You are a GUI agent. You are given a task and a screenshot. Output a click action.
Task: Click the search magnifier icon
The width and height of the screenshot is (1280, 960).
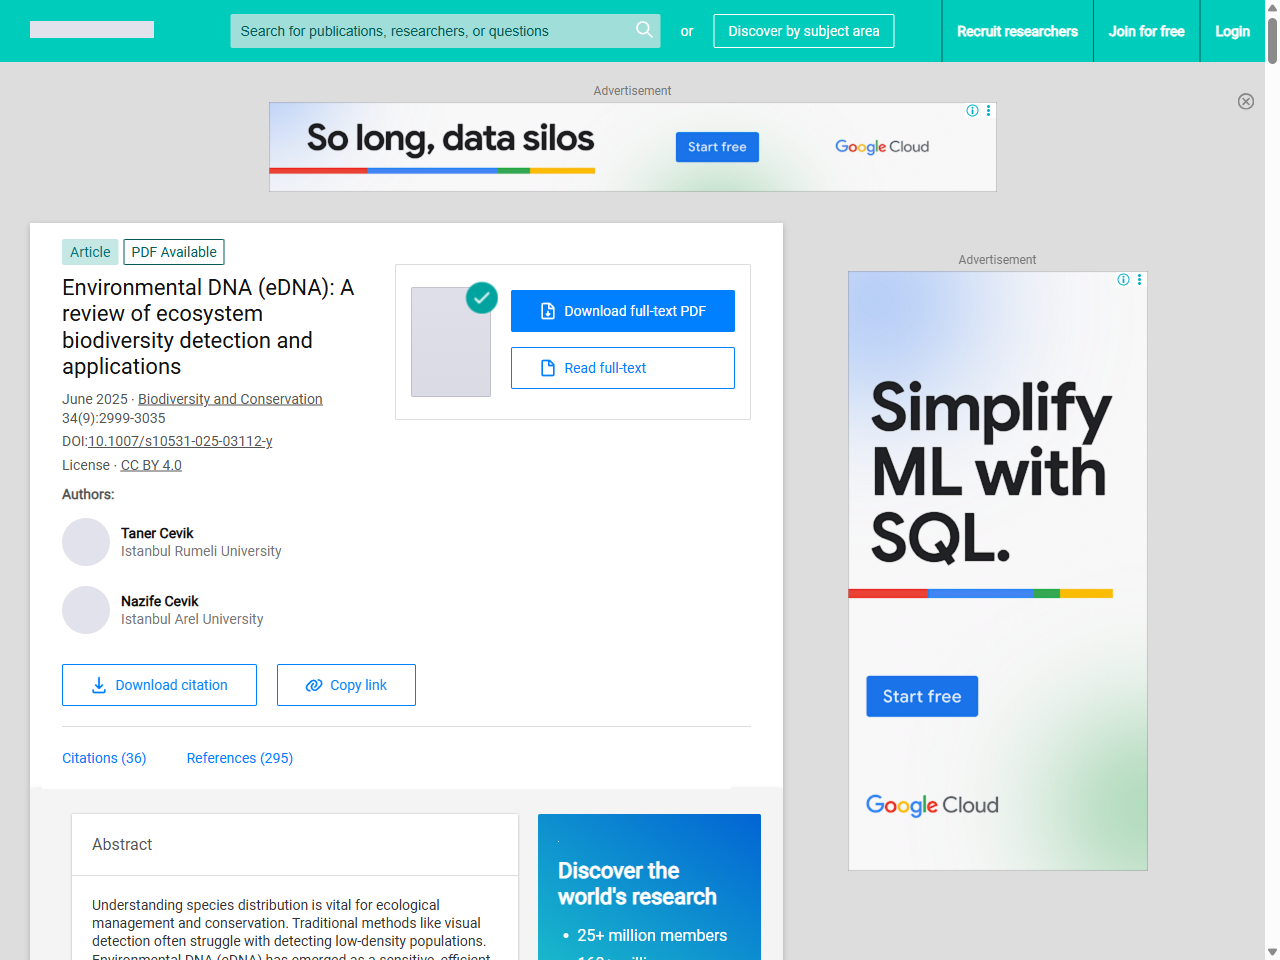coord(644,30)
